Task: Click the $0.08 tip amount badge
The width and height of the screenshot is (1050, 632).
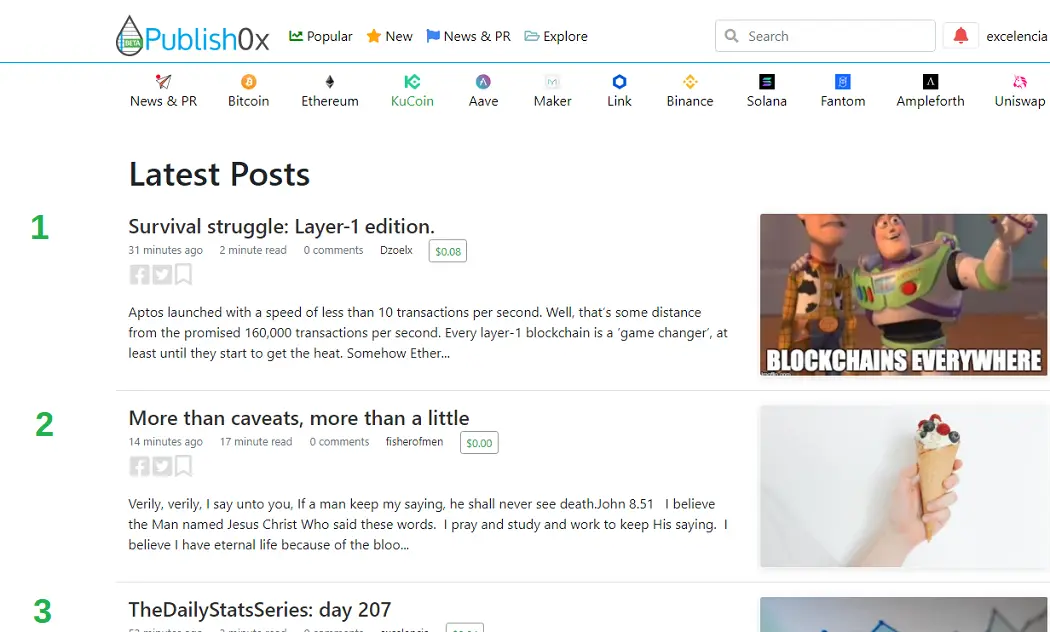Action: pyautogui.click(x=448, y=251)
